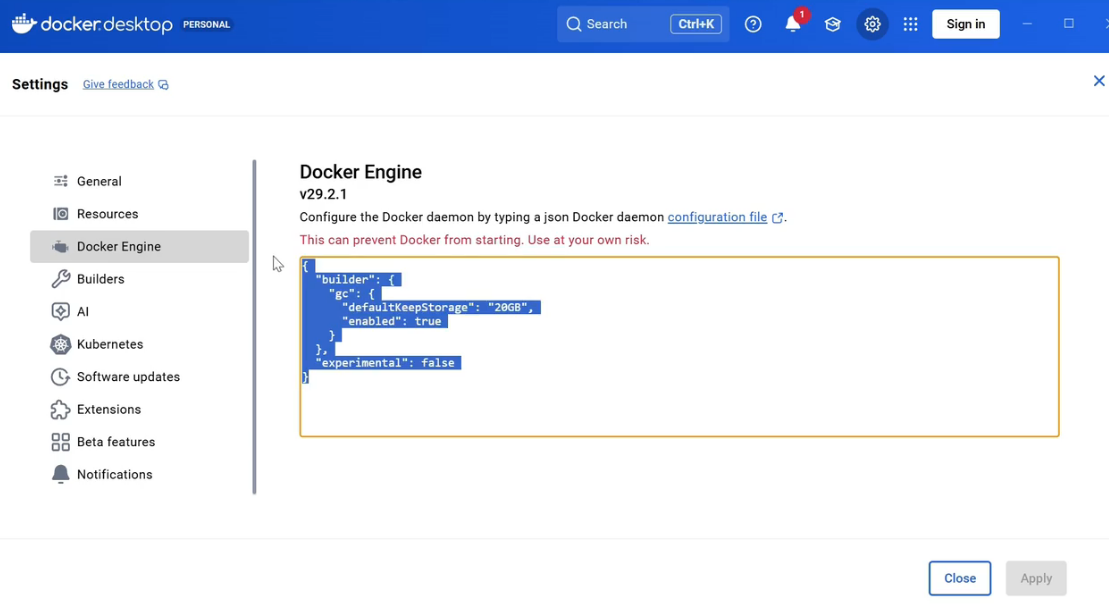
Task: Maximize the Docker Desktop window
Action: (1069, 24)
